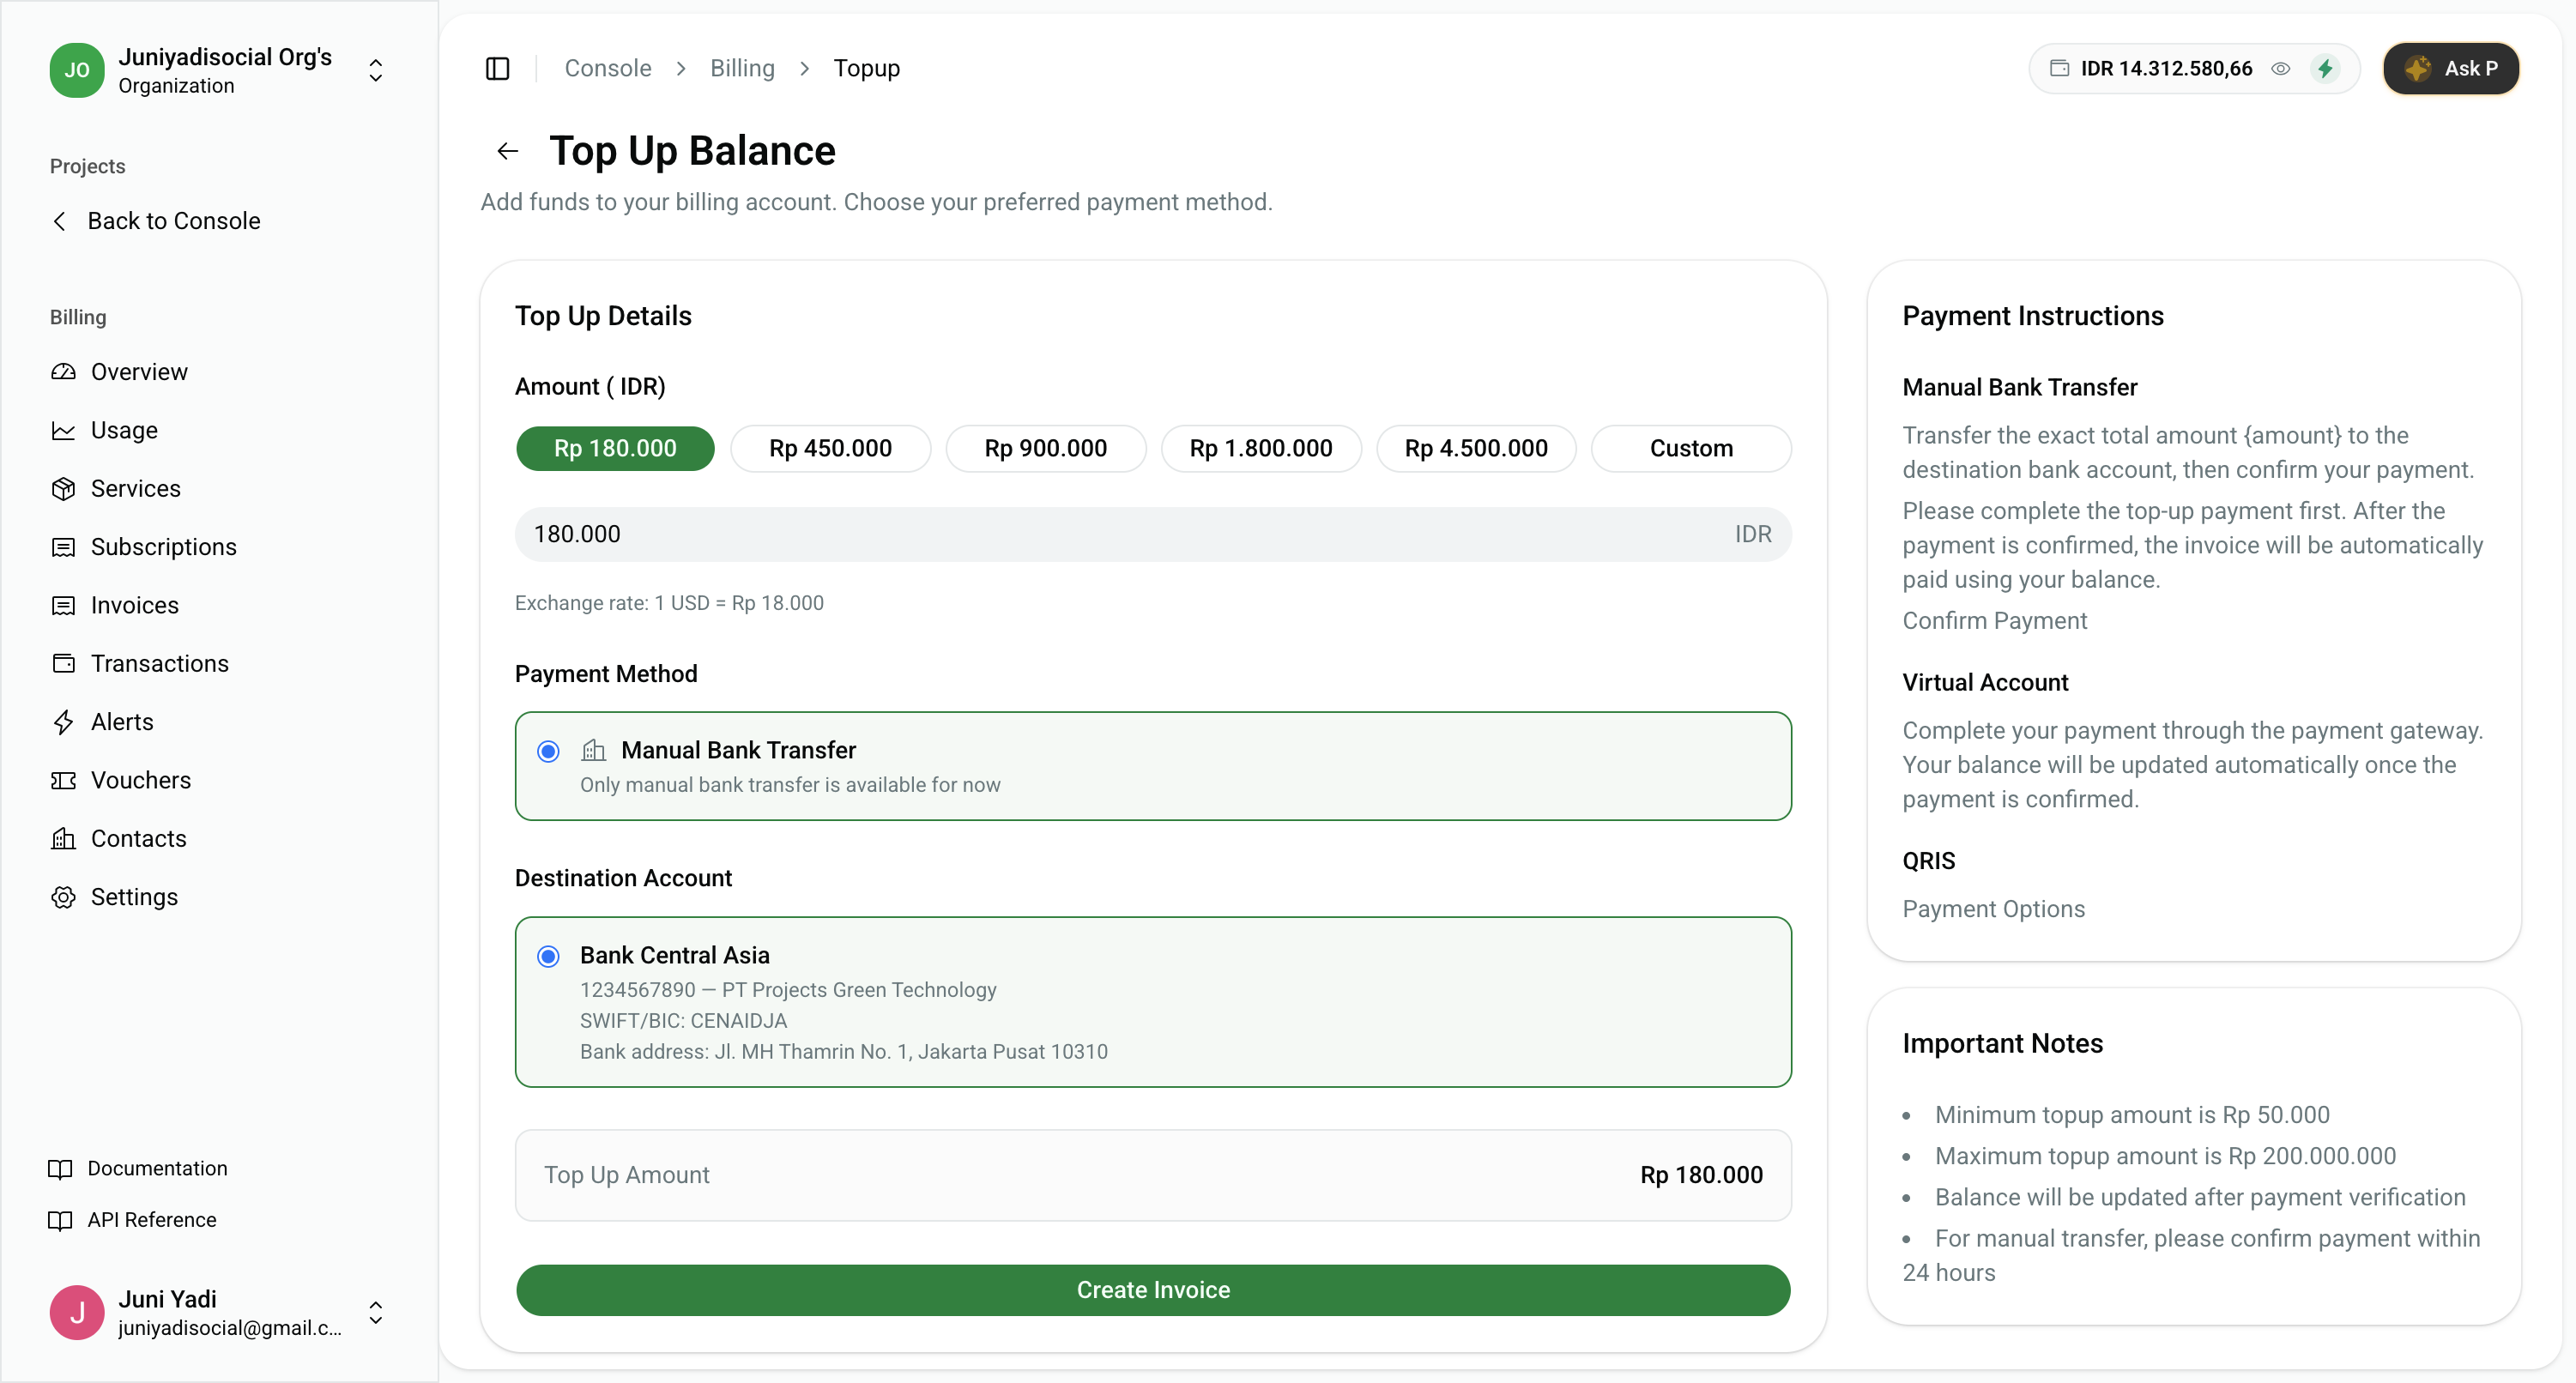The width and height of the screenshot is (2576, 1383).
Task: Go to Console breadcrumb
Action: click(x=608, y=68)
